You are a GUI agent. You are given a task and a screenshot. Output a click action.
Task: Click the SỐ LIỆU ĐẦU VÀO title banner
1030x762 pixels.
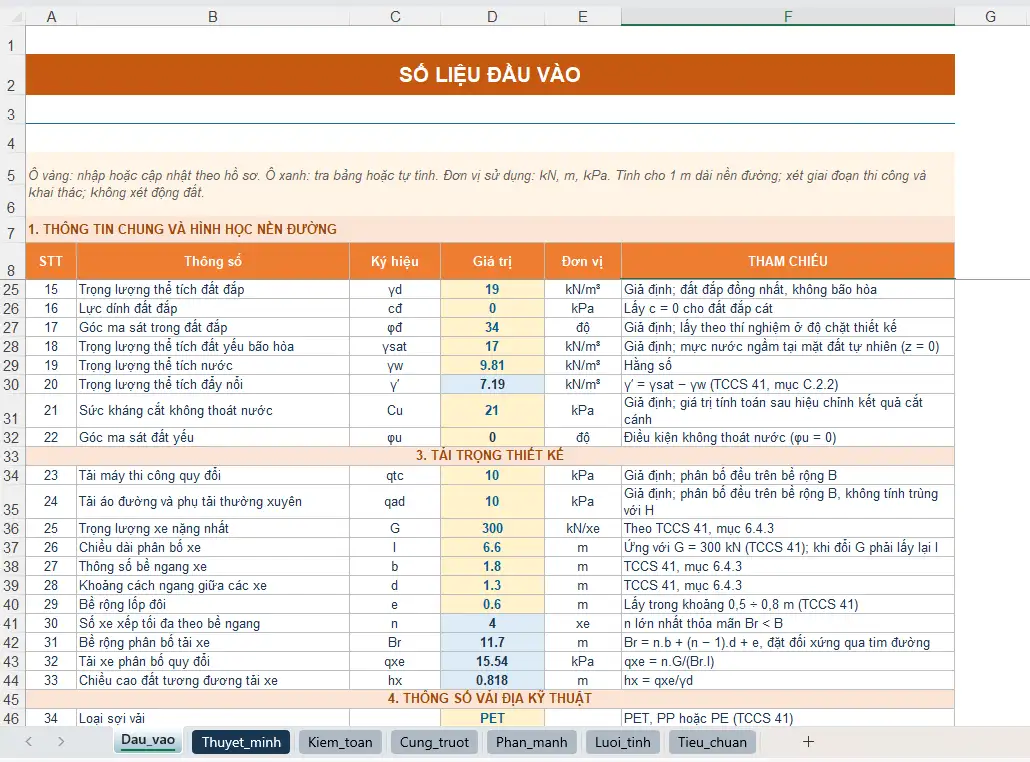pyautogui.click(x=490, y=74)
